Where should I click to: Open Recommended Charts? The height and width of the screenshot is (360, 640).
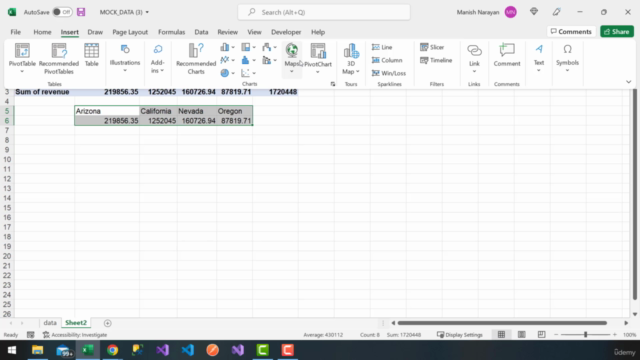point(196,59)
